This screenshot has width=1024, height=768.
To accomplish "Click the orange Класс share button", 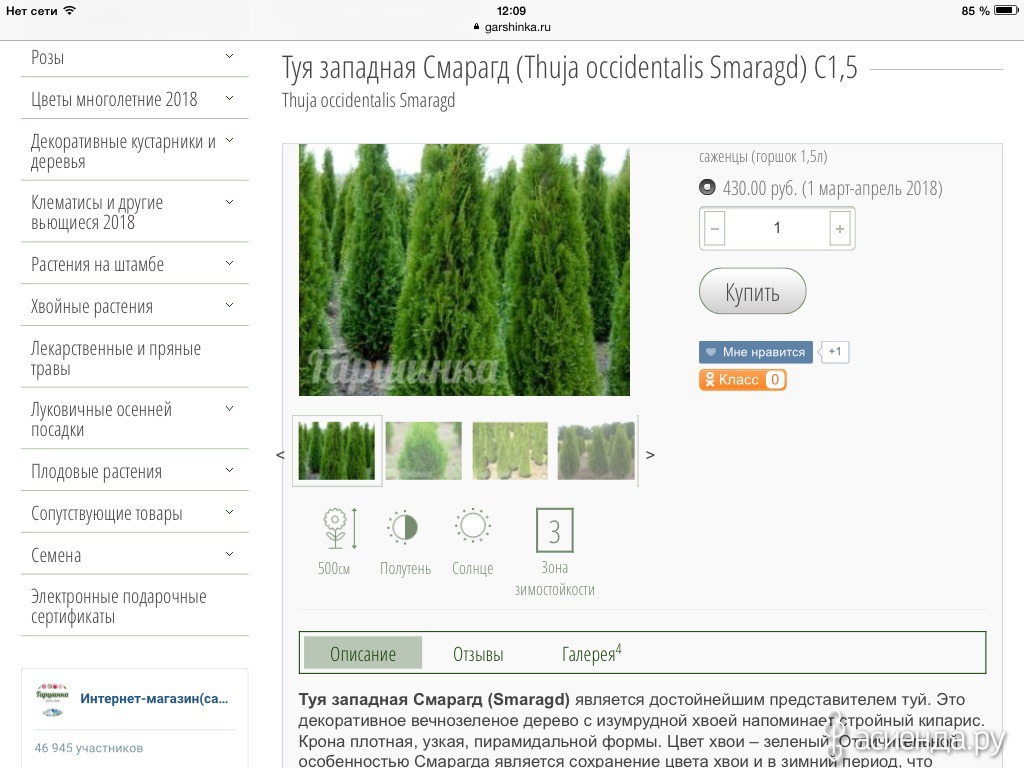I will (743, 379).
